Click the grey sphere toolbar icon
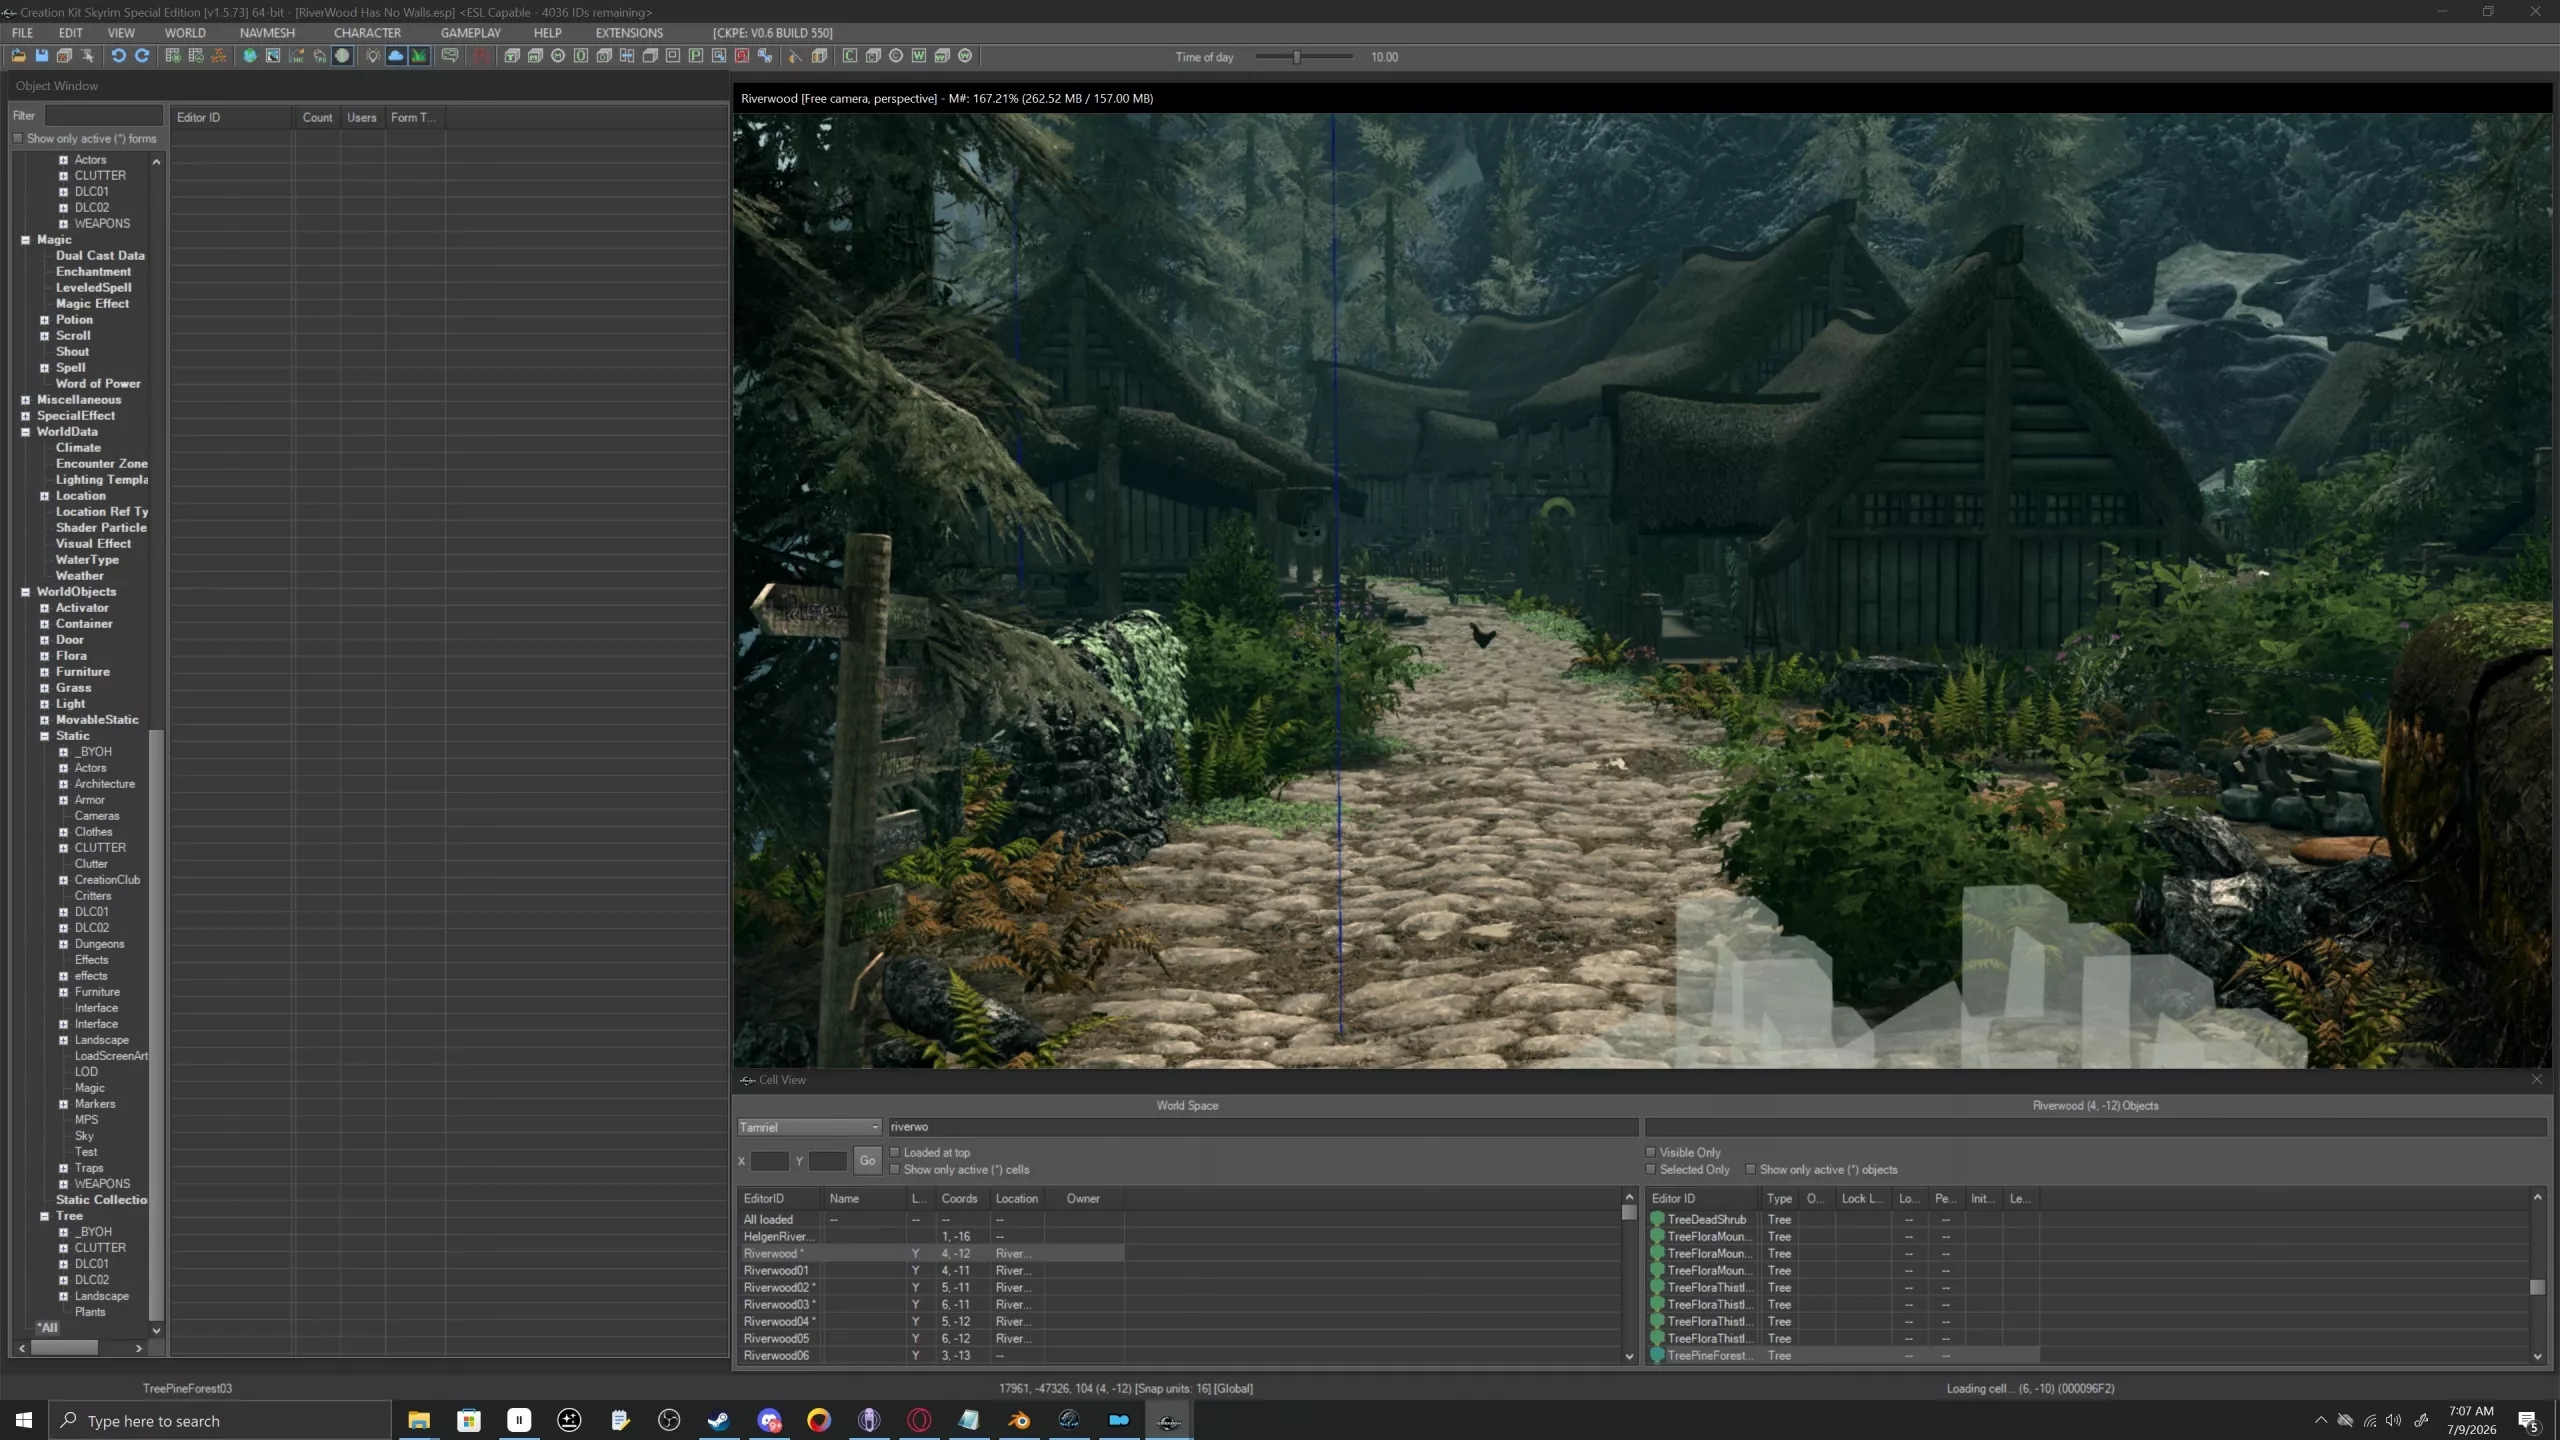Viewport: 2560px width, 1440px height. [342, 56]
